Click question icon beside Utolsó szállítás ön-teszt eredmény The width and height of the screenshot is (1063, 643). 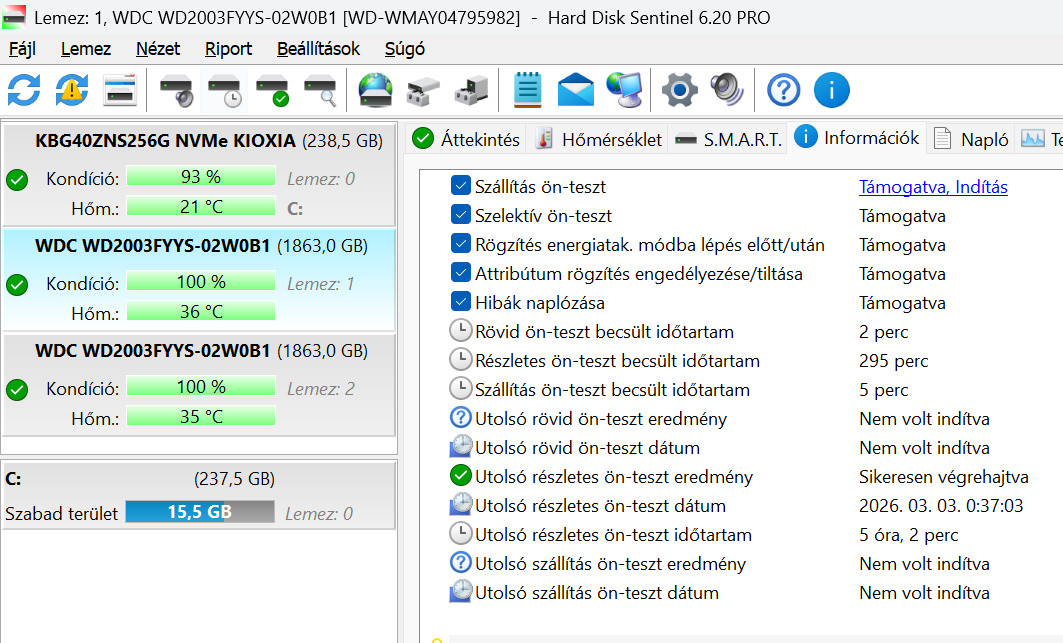[461, 562]
